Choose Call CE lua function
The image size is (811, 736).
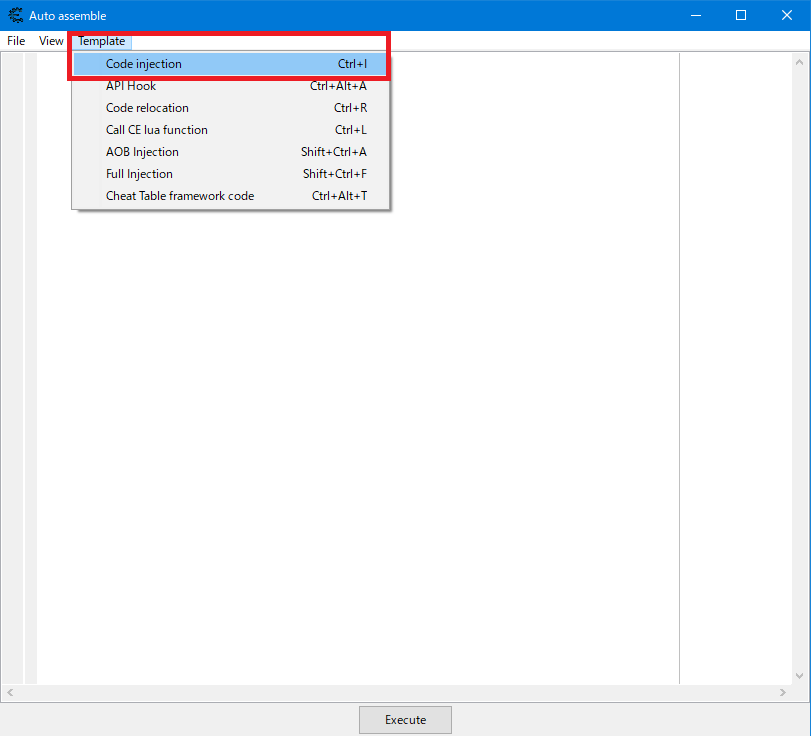(x=230, y=130)
